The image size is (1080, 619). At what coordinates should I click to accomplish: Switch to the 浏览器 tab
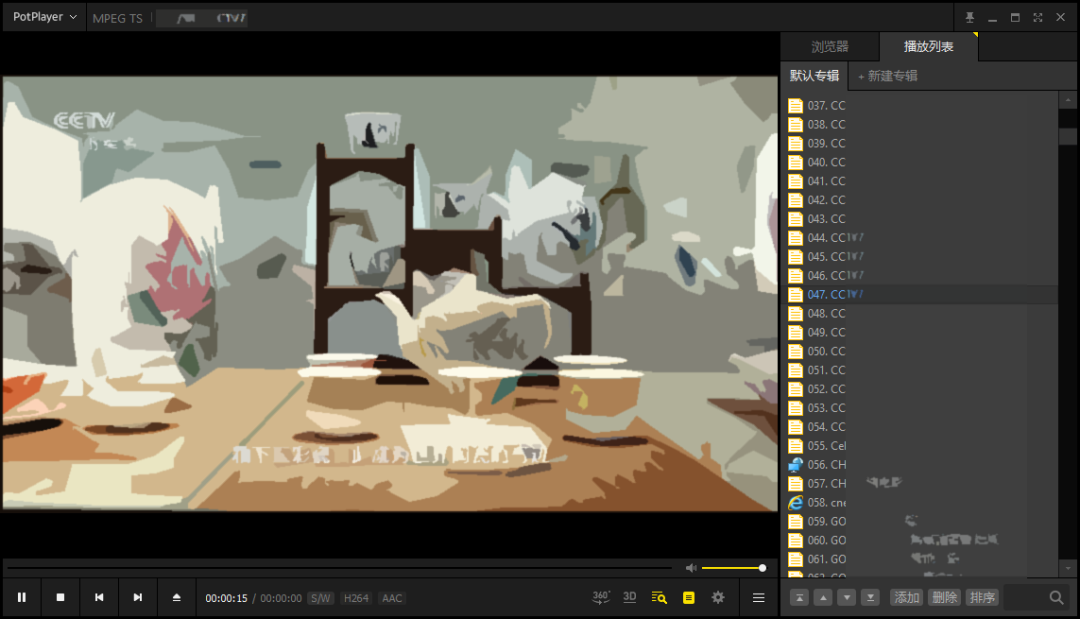coord(829,47)
